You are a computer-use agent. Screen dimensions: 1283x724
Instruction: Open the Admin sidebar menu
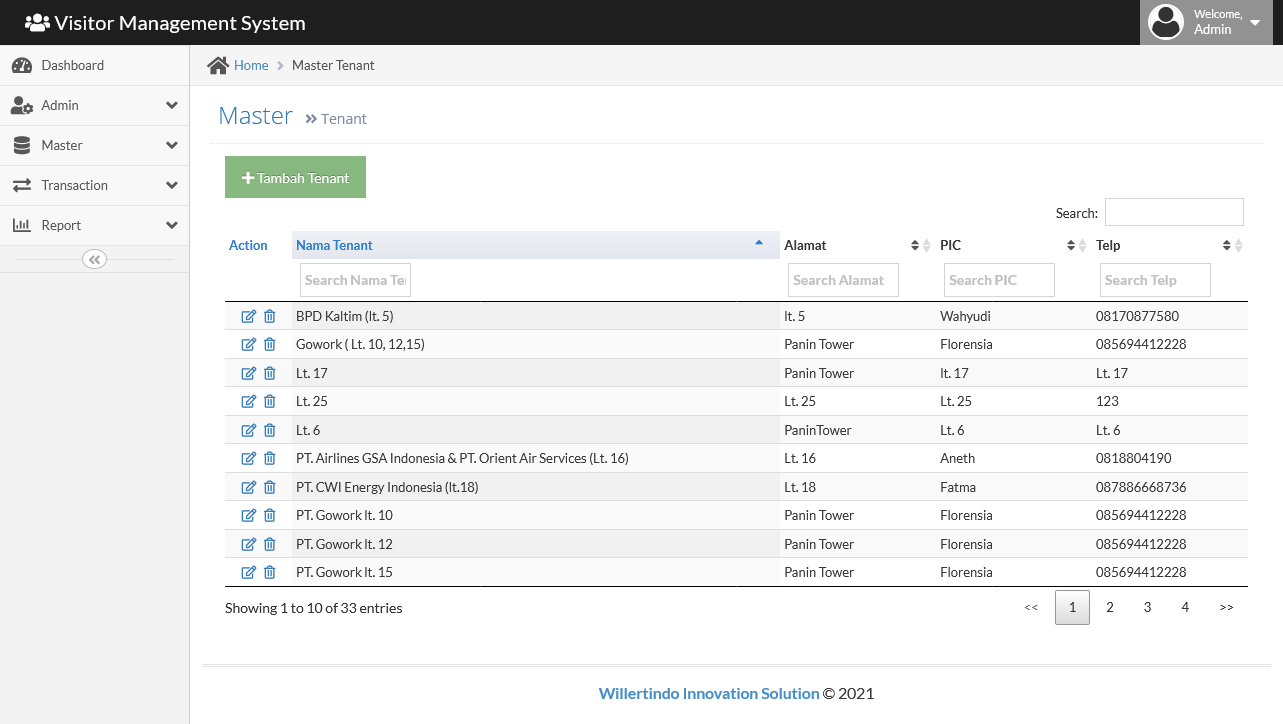click(x=94, y=105)
